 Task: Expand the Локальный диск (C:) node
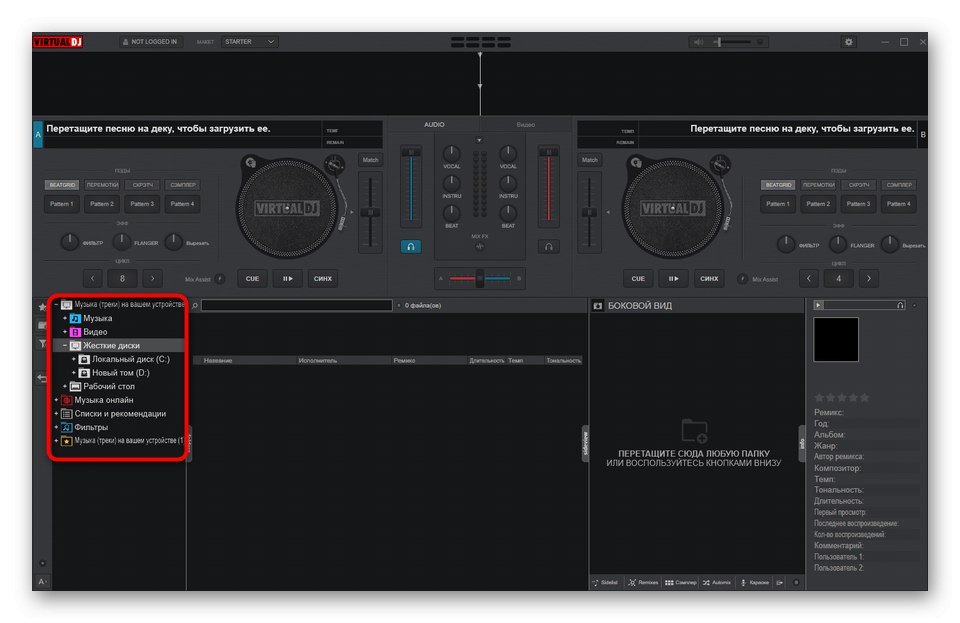pos(74,359)
